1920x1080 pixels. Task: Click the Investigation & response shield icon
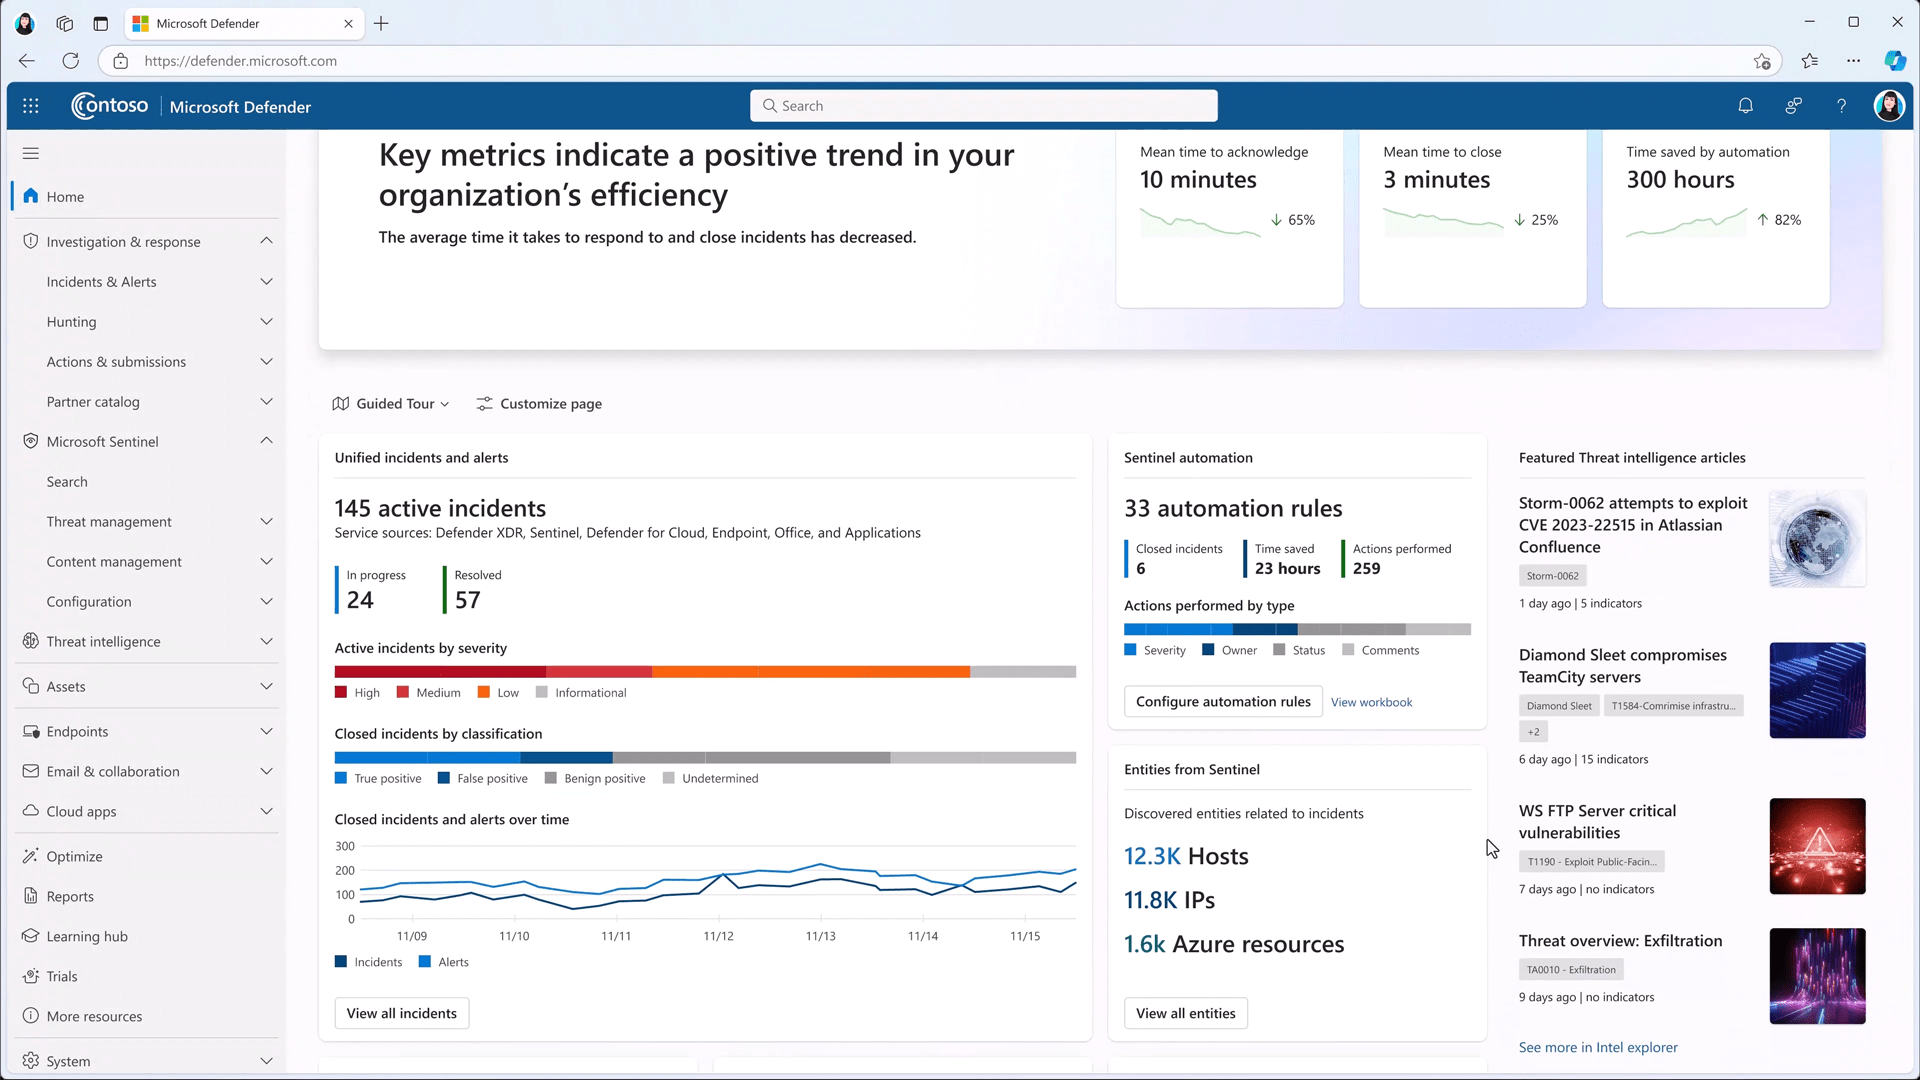coord(31,241)
